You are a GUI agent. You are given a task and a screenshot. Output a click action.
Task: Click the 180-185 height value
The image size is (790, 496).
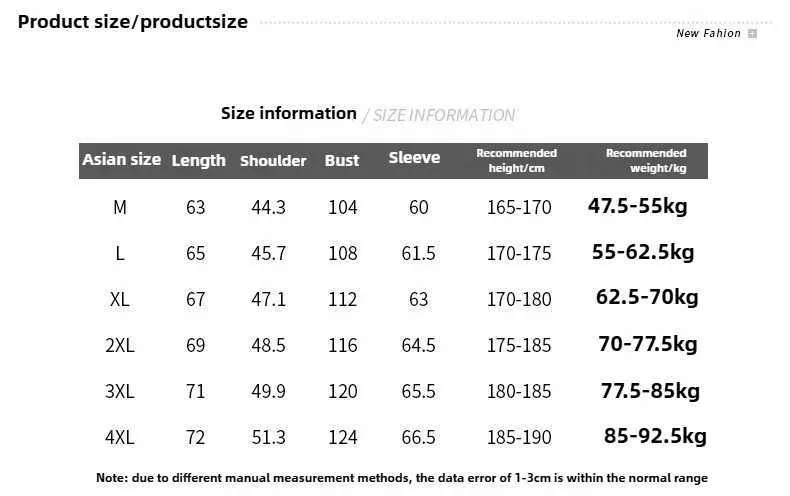coord(519,391)
